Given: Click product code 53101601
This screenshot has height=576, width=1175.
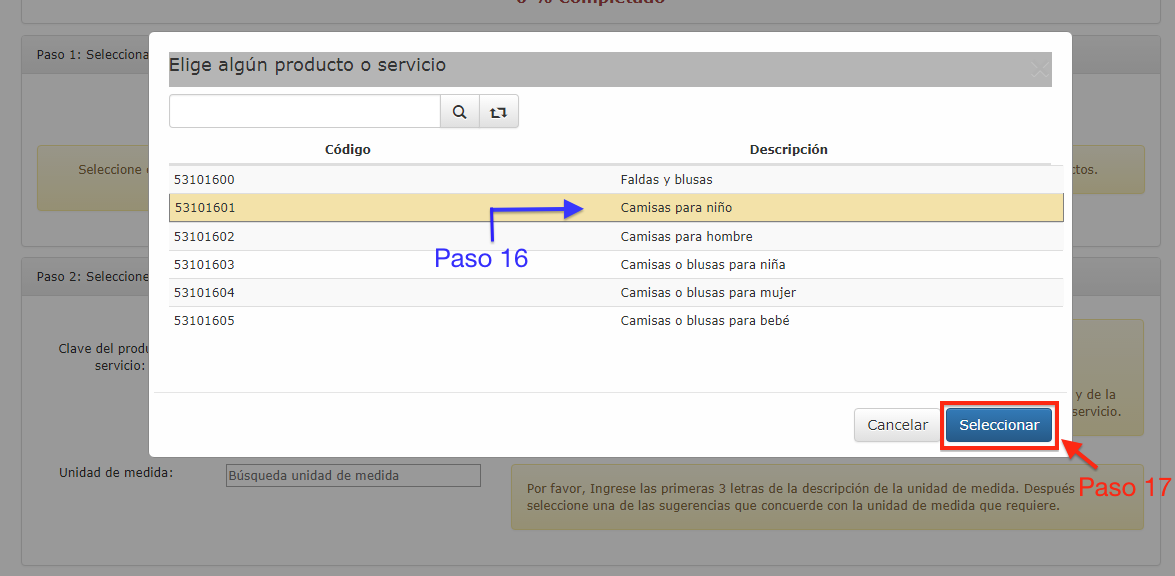Looking at the screenshot, I should [x=204, y=208].
